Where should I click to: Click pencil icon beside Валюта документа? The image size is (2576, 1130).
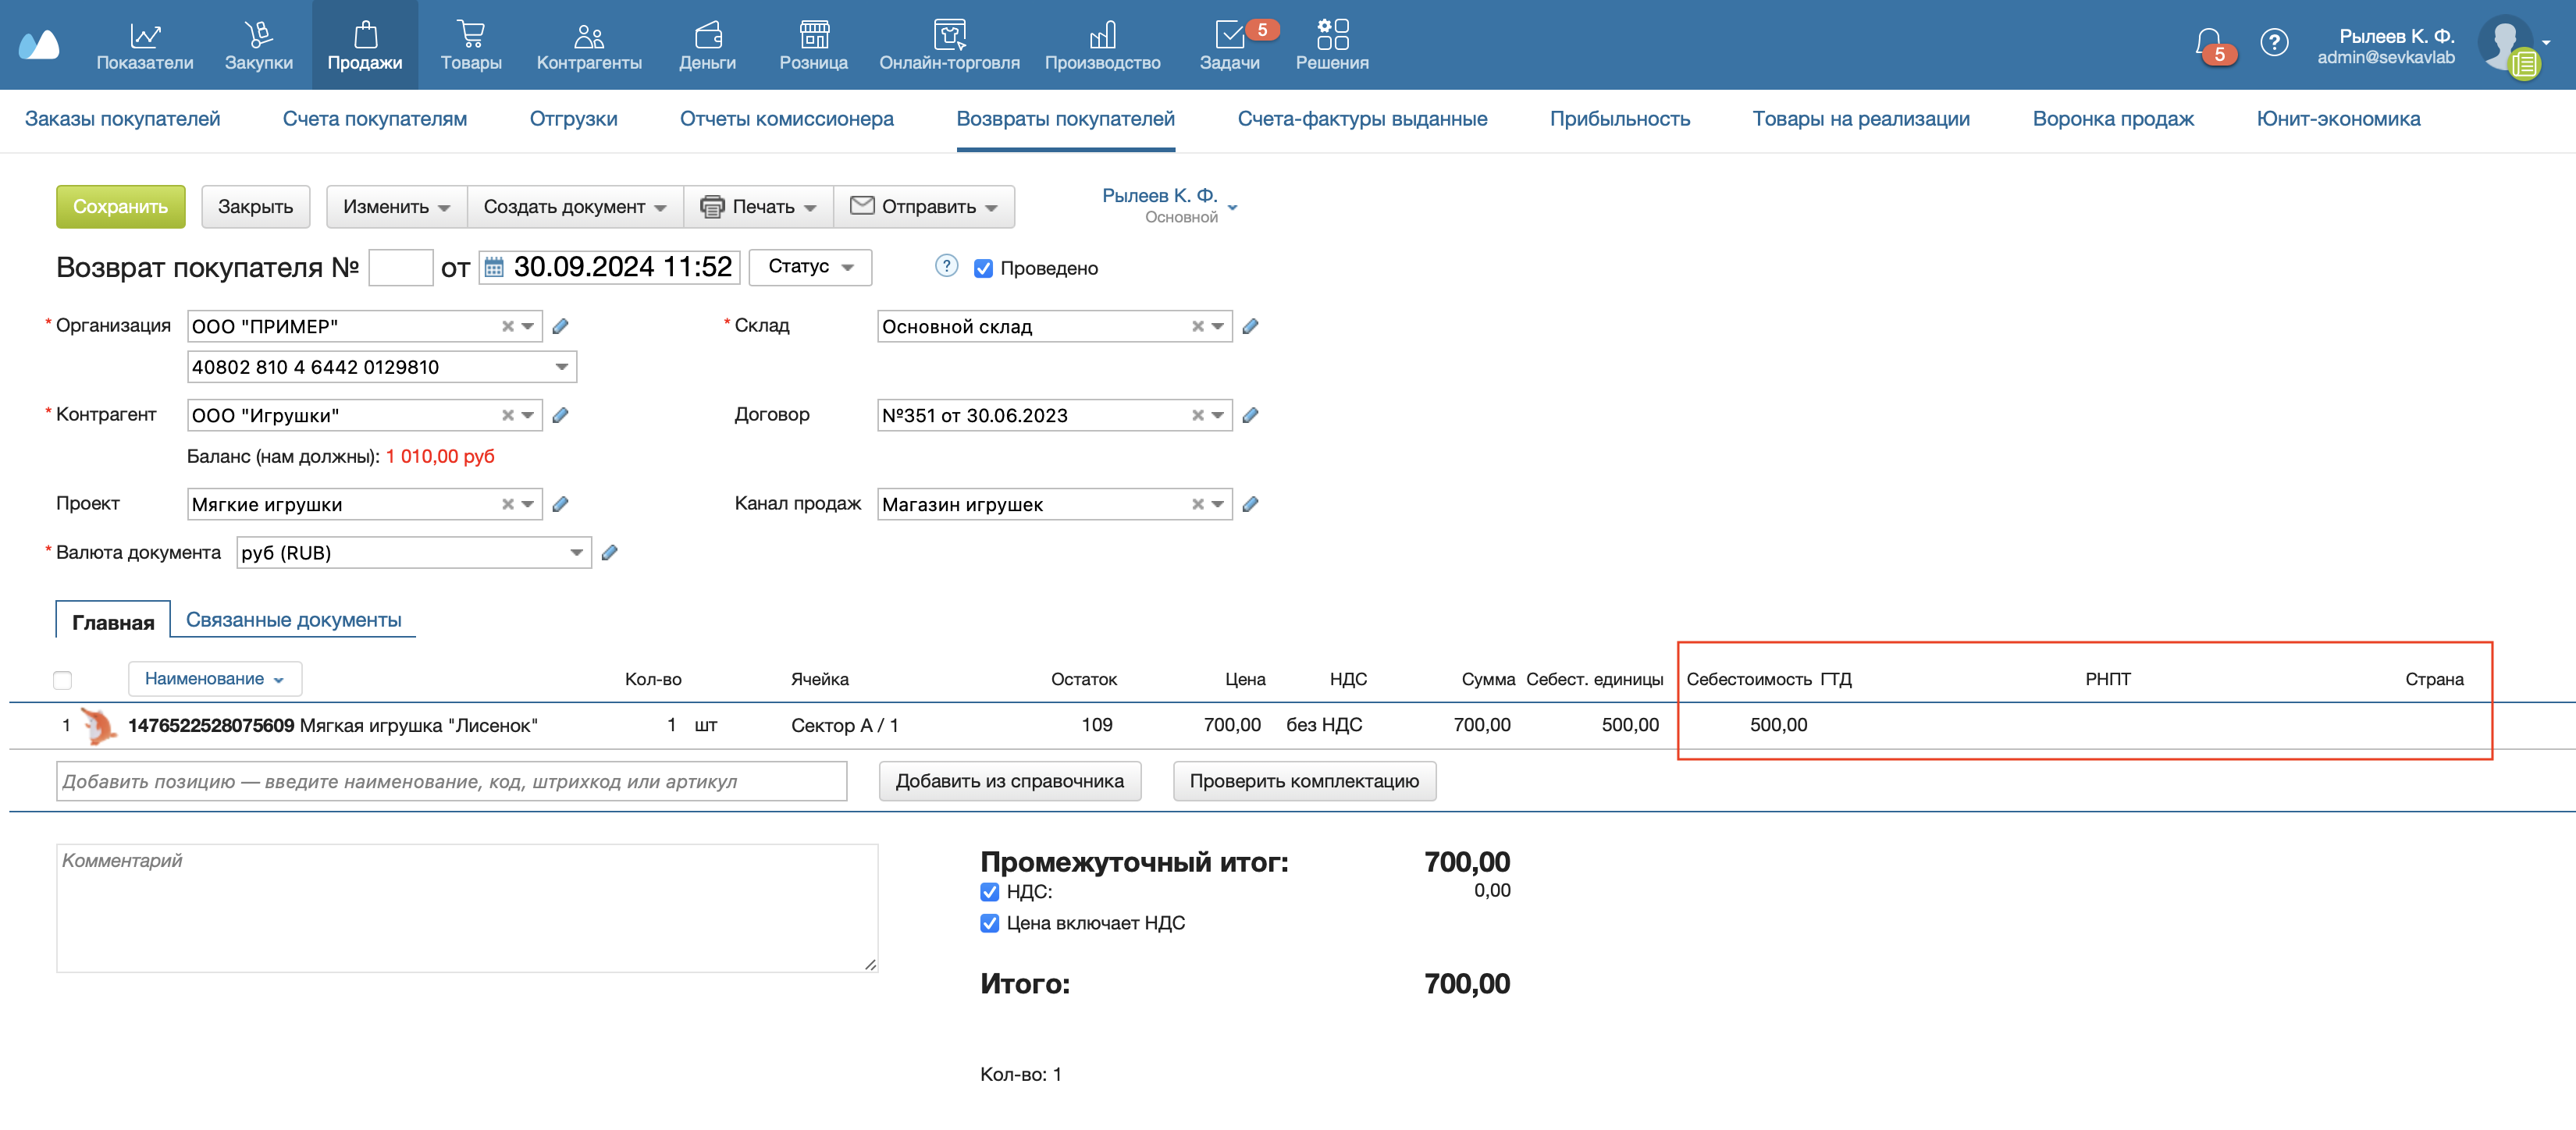pos(609,552)
